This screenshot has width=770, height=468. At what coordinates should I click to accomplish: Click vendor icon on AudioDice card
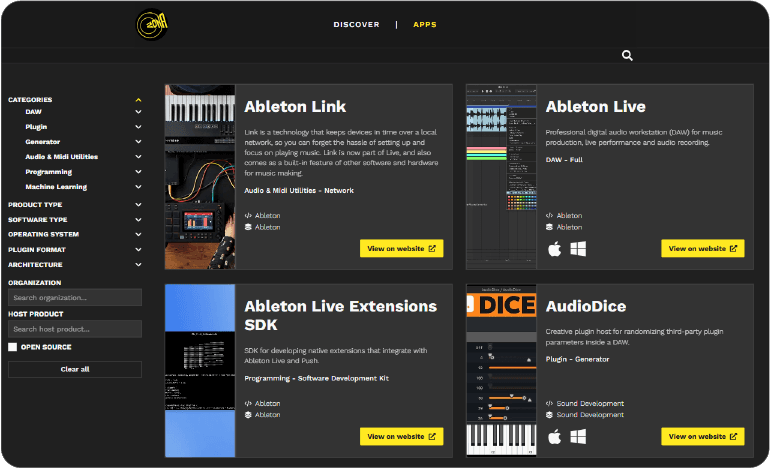pos(550,415)
